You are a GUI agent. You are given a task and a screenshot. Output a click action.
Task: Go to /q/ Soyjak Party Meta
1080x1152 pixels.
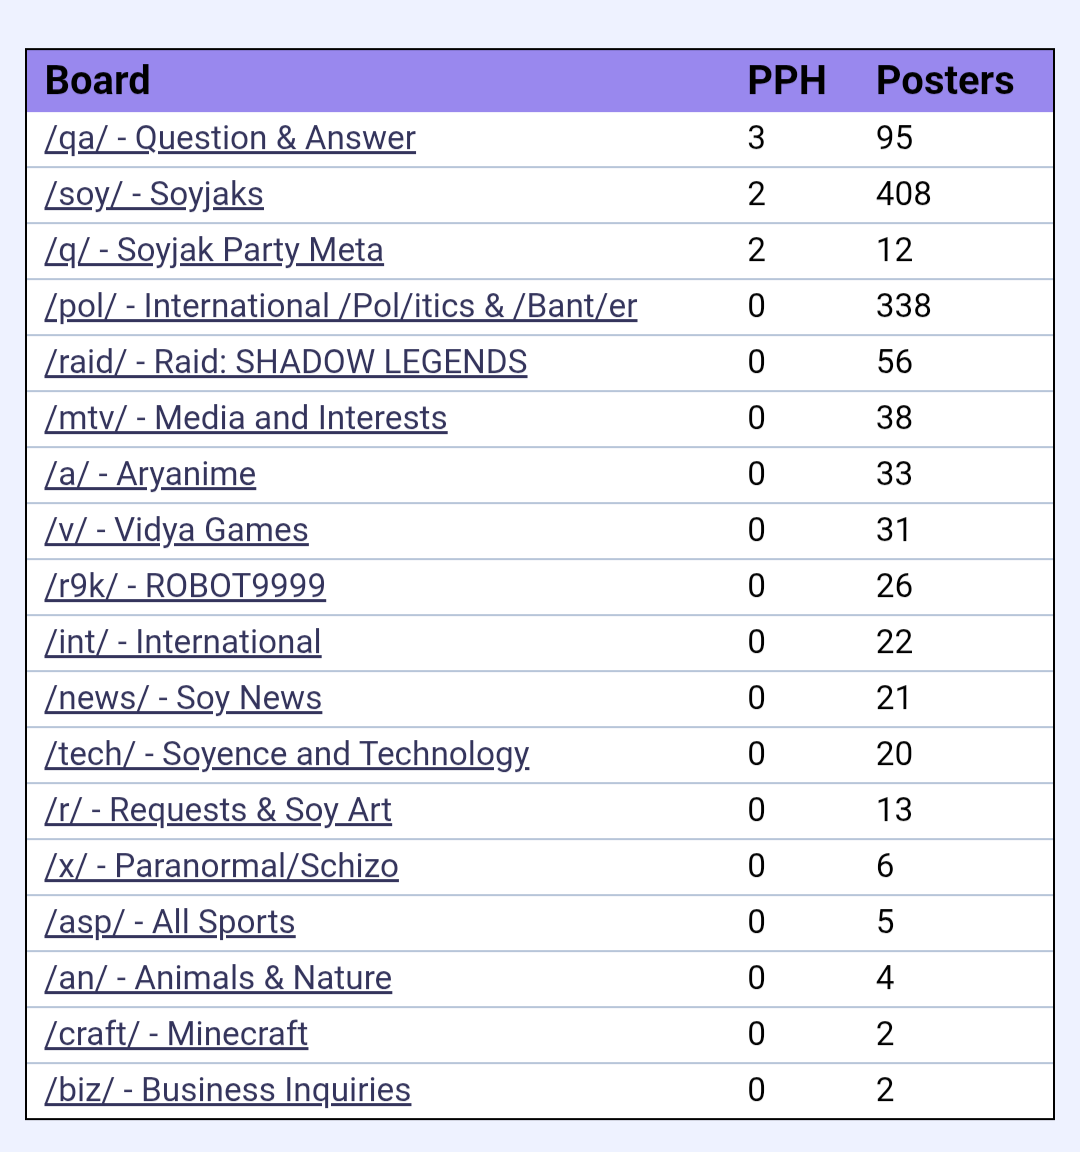click(214, 250)
